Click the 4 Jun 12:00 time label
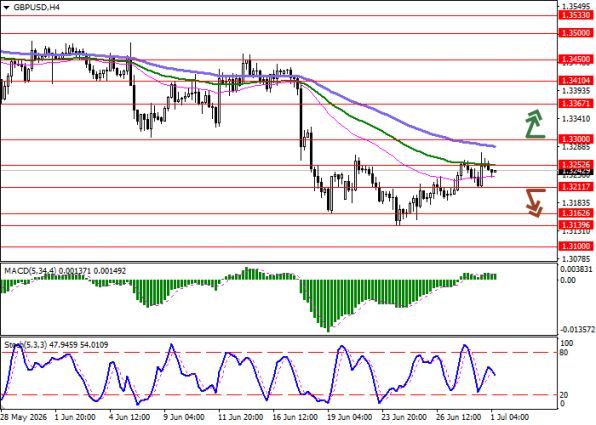The image size is (596, 425). pos(130,417)
